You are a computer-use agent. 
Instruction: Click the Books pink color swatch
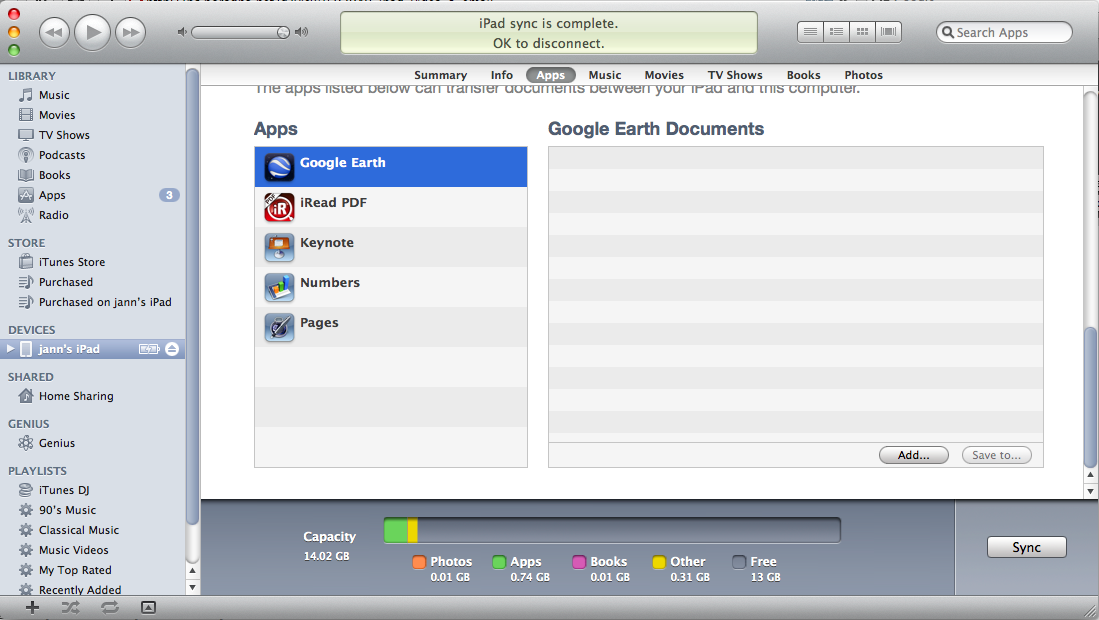(x=579, y=562)
